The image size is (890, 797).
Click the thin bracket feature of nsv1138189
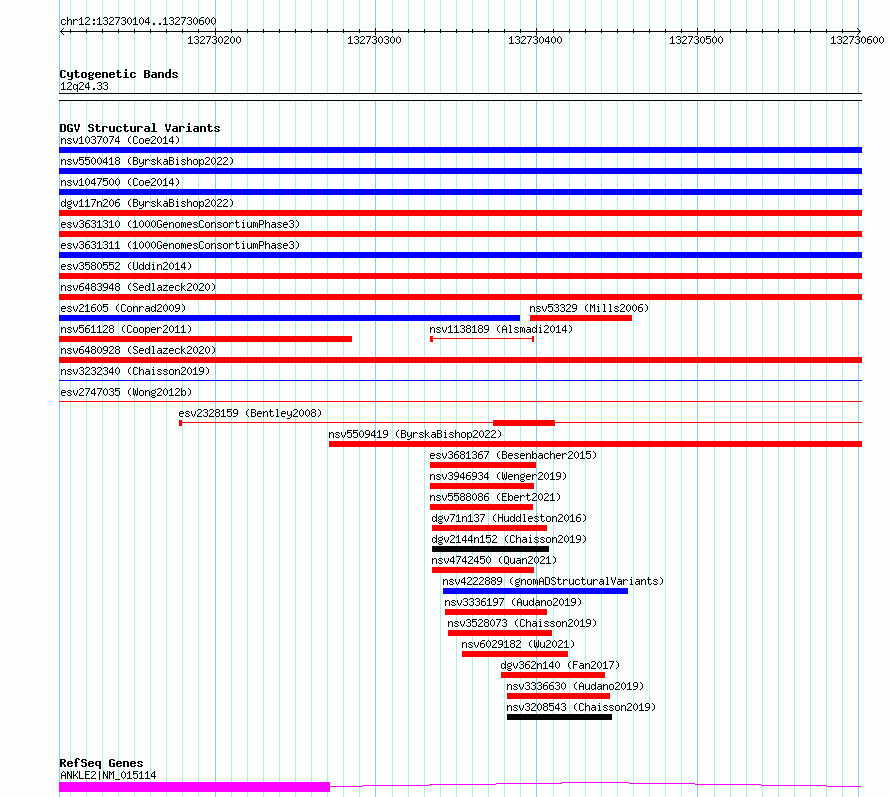[x=482, y=339]
